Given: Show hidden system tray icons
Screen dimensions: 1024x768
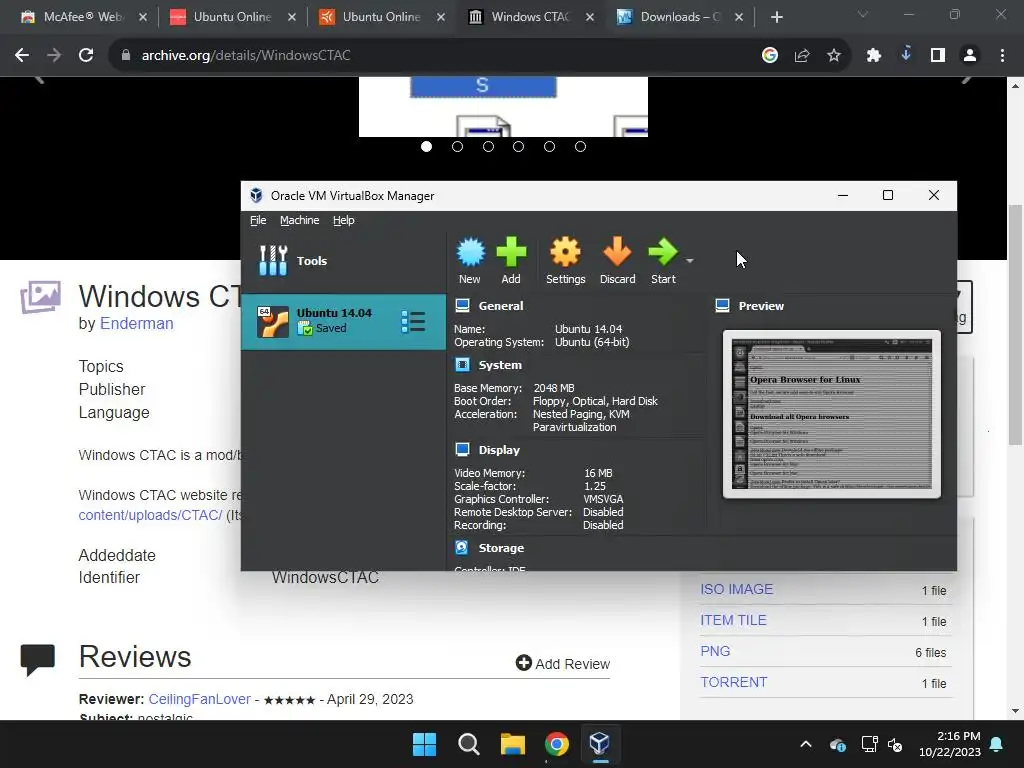Looking at the screenshot, I should coord(806,744).
